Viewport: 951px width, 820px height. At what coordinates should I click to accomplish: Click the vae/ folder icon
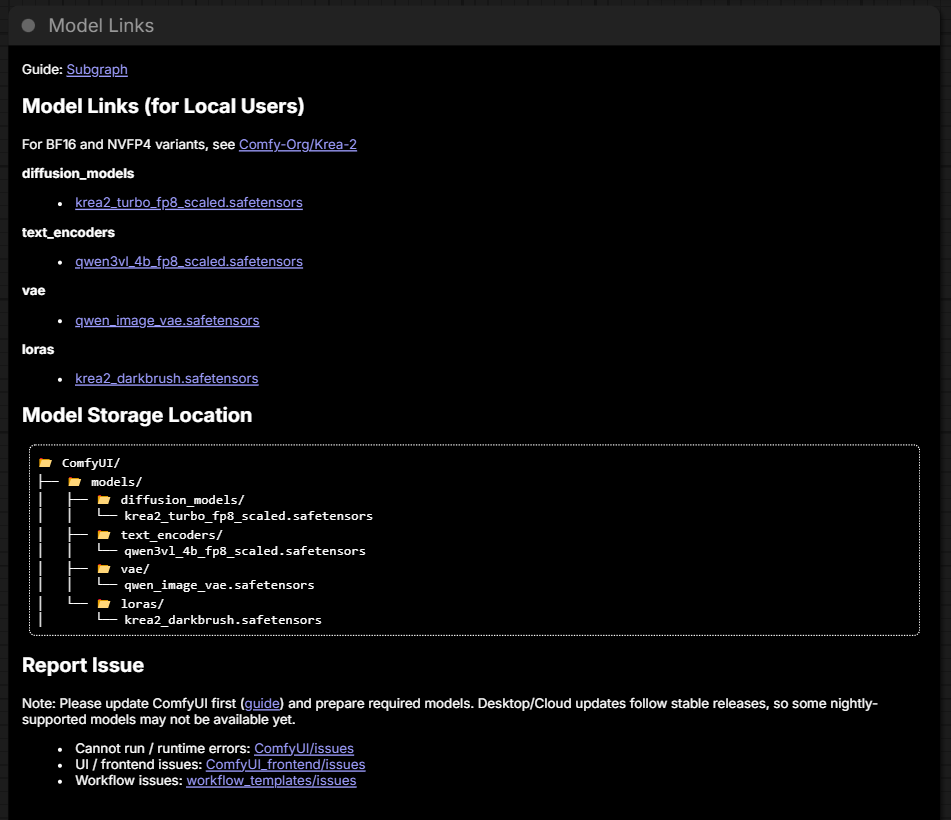pos(104,569)
